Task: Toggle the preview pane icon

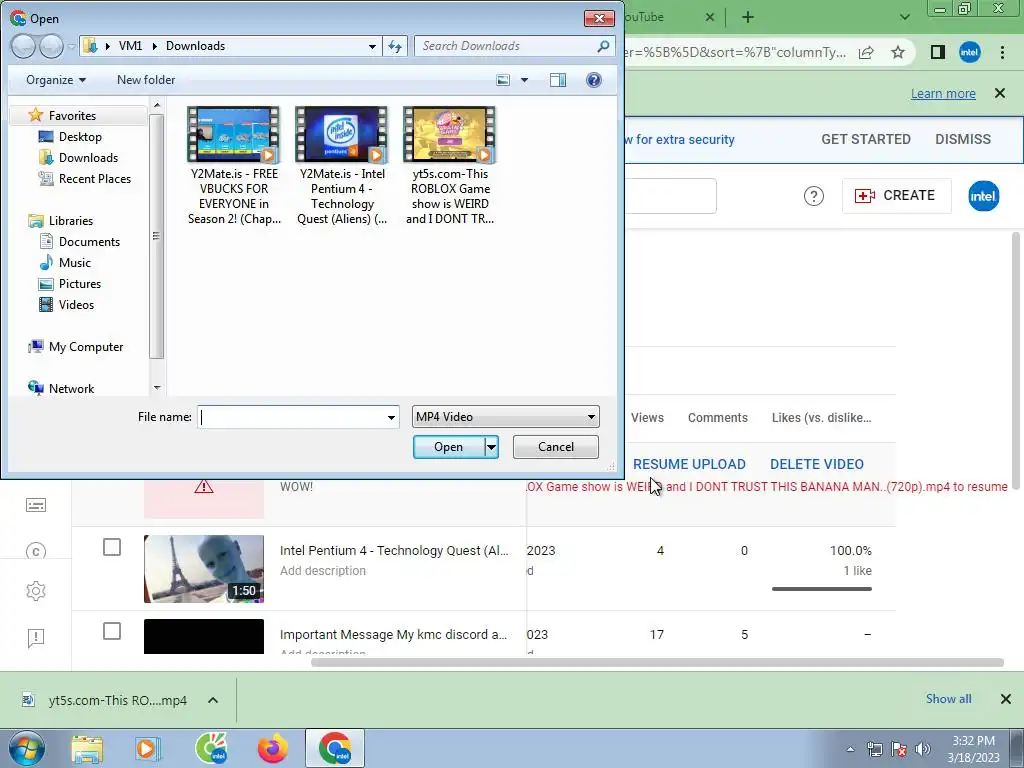Action: [x=558, y=80]
